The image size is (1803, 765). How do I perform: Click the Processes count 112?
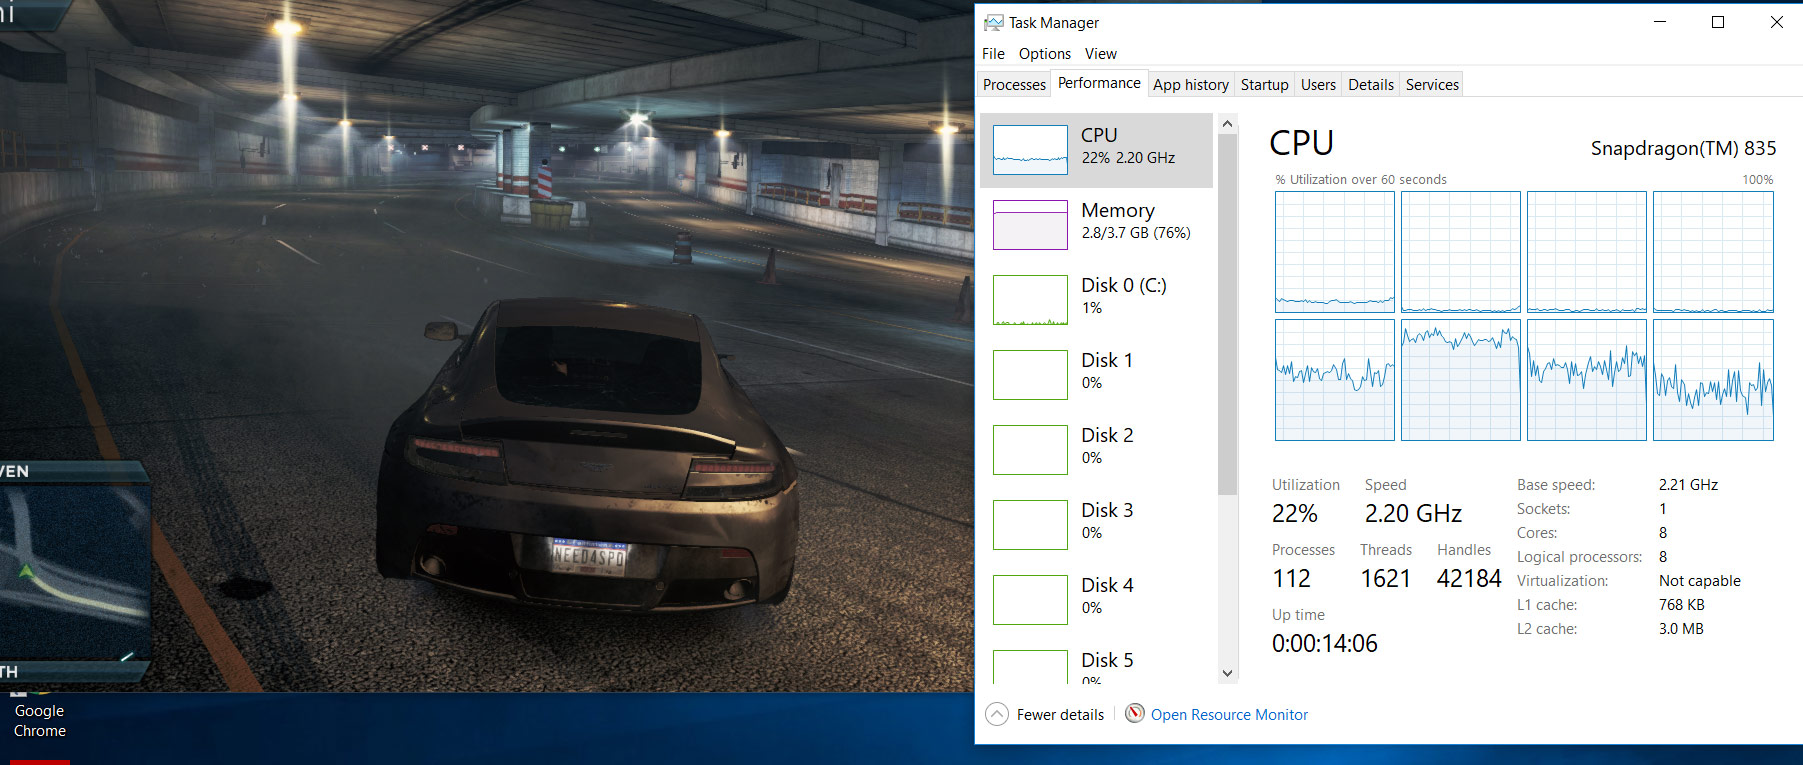pyautogui.click(x=1291, y=579)
